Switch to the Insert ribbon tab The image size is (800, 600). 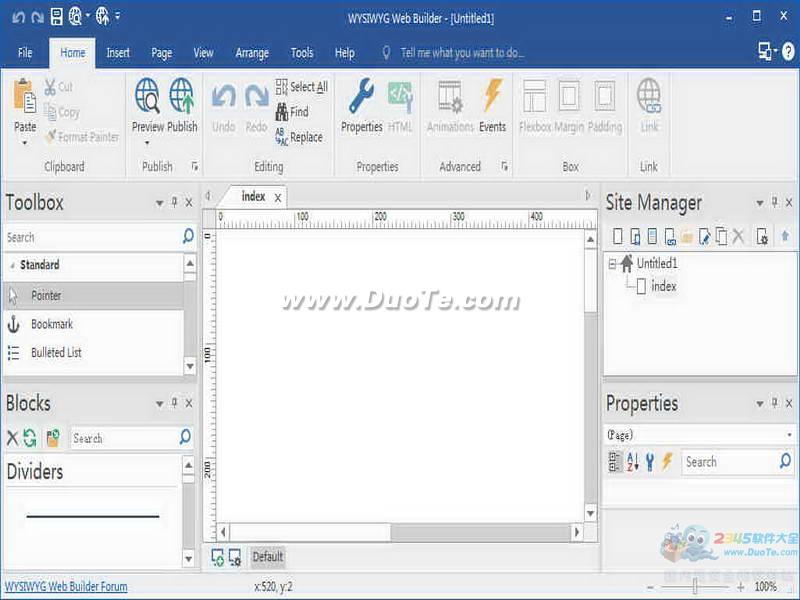118,53
